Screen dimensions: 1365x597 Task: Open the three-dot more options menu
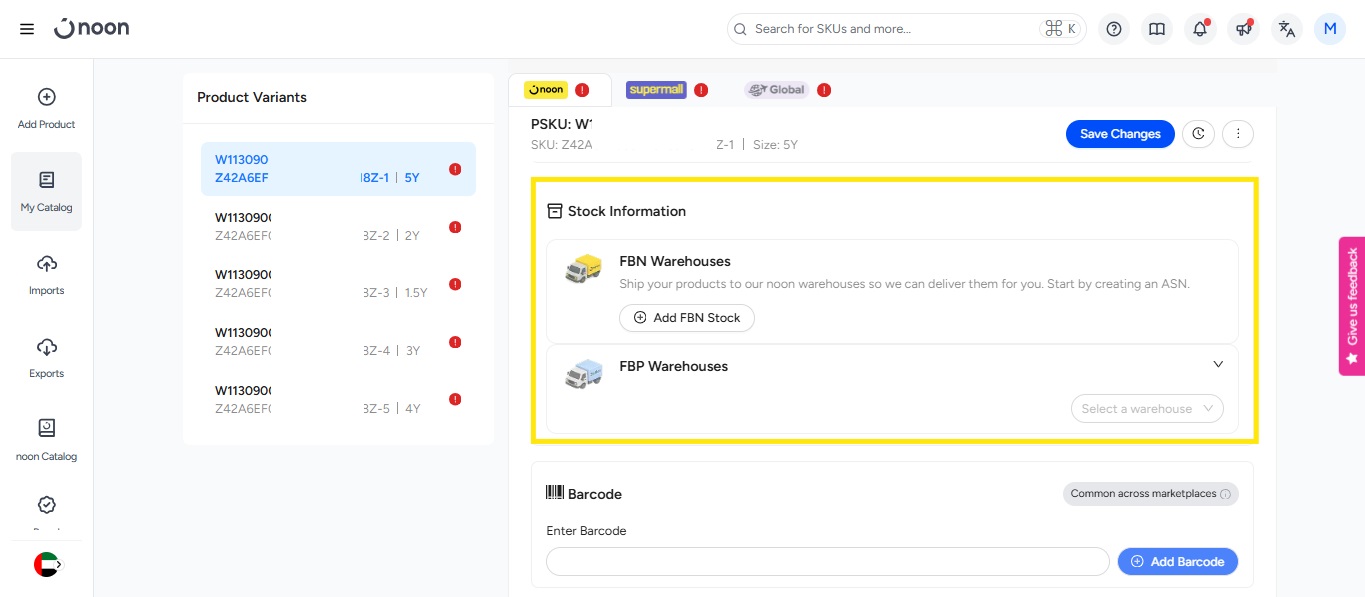(x=1238, y=134)
